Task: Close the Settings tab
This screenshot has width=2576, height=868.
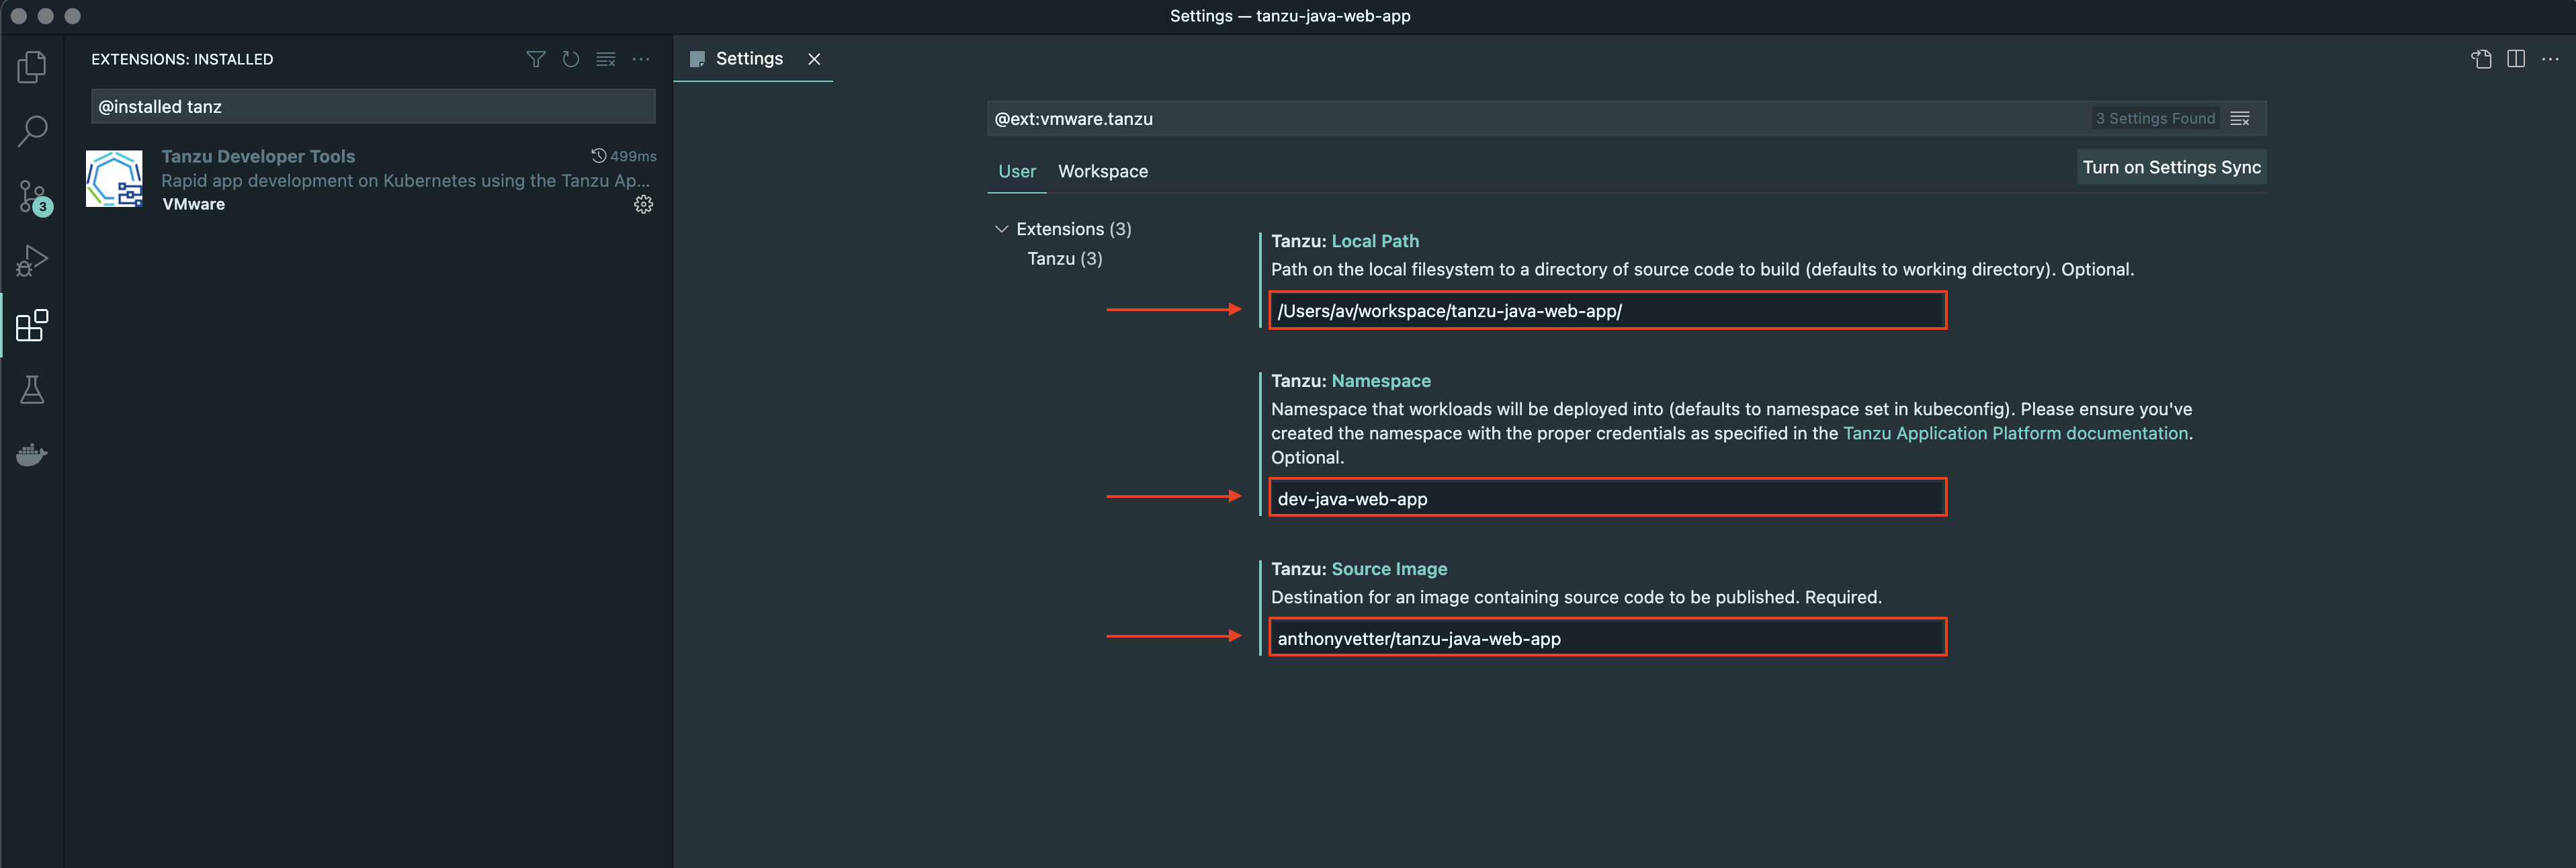Action: pos(815,58)
